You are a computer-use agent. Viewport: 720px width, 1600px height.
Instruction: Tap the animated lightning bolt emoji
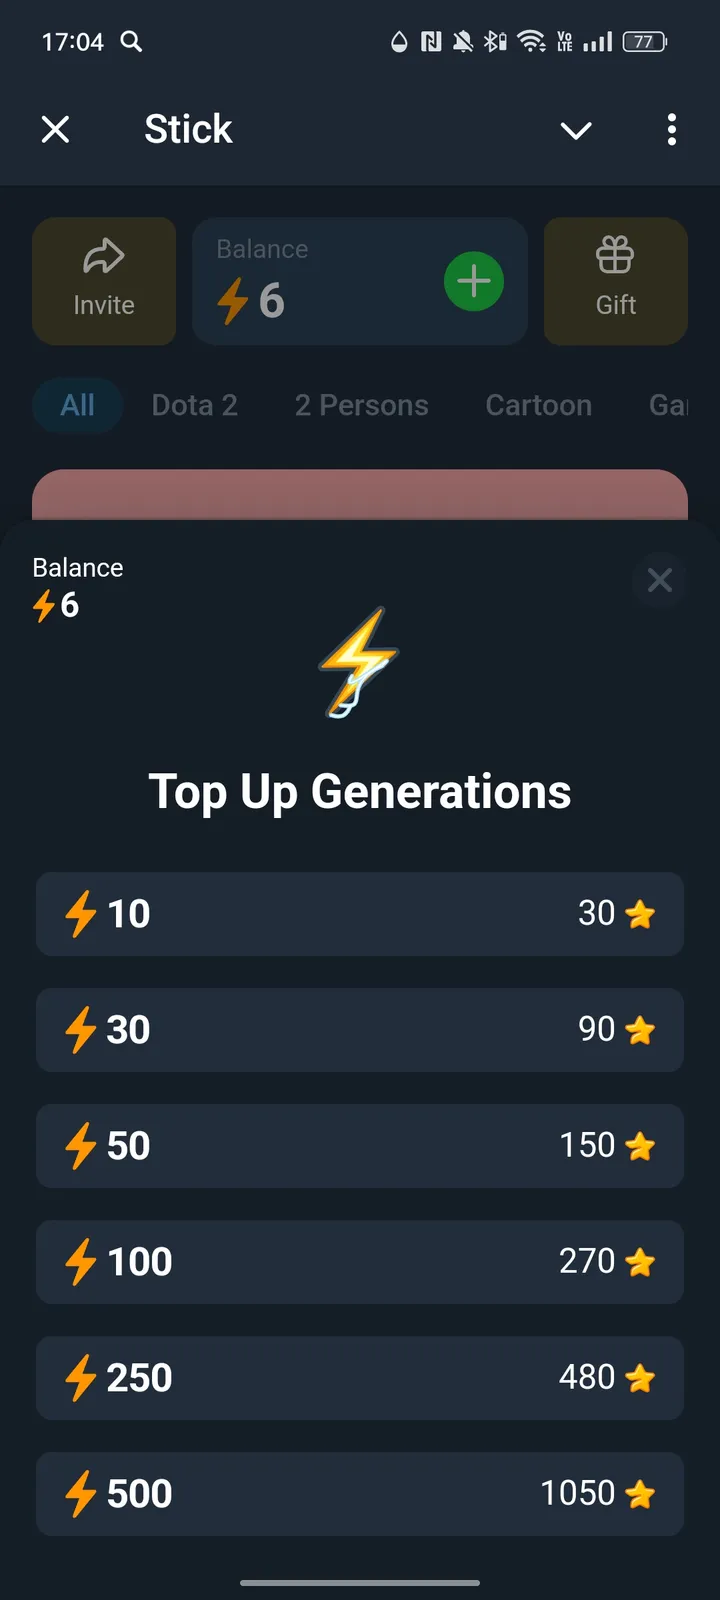pos(358,662)
